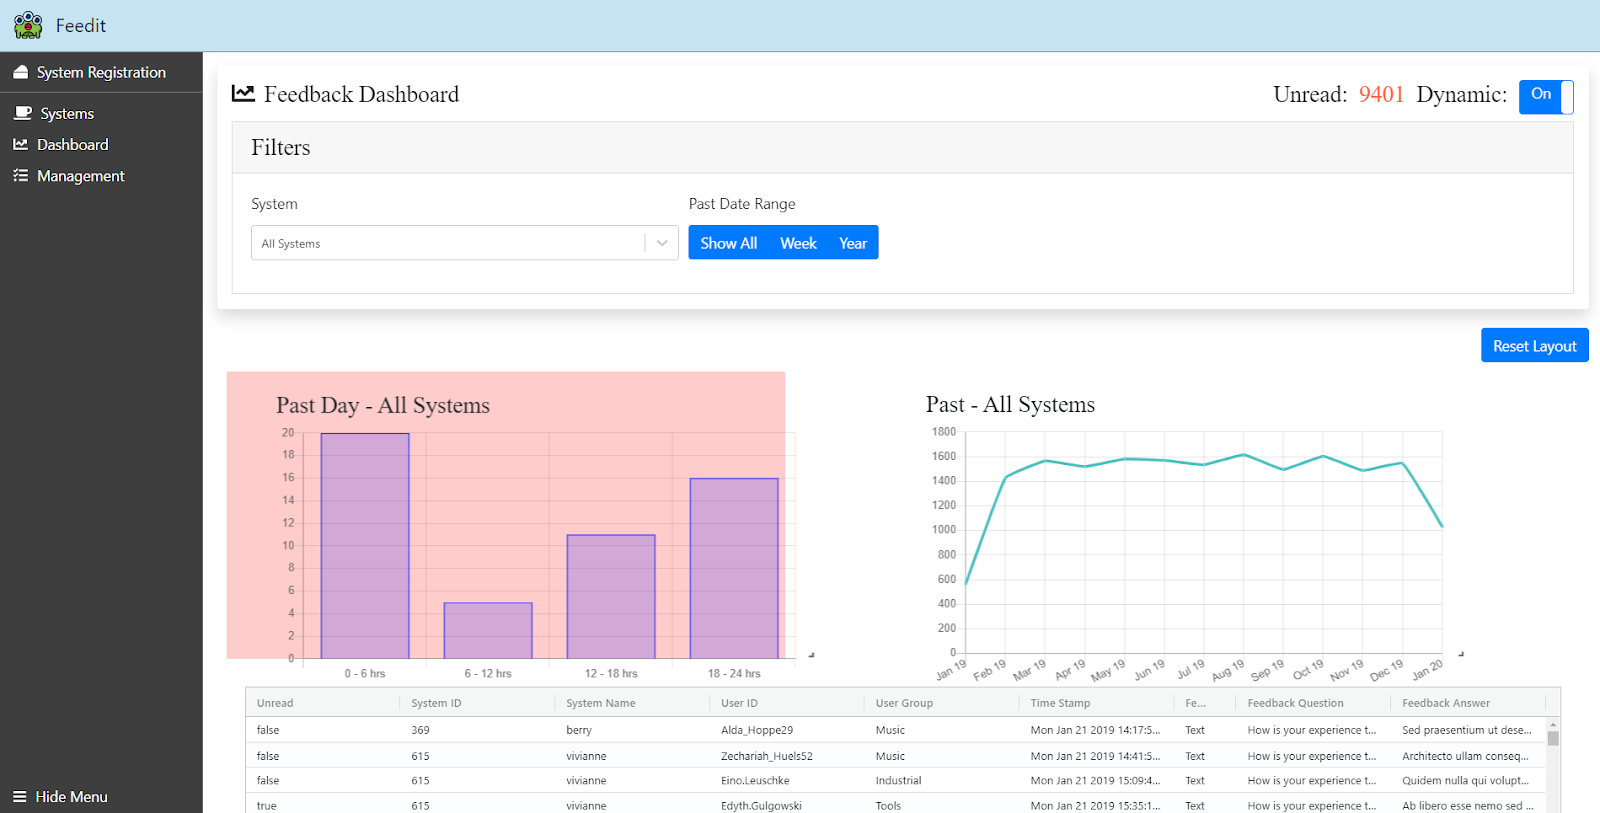Viewport: 1600px width, 813px height.
Task: Click the Feedback Dashboard chart line icon
Action: coord(243,93)
